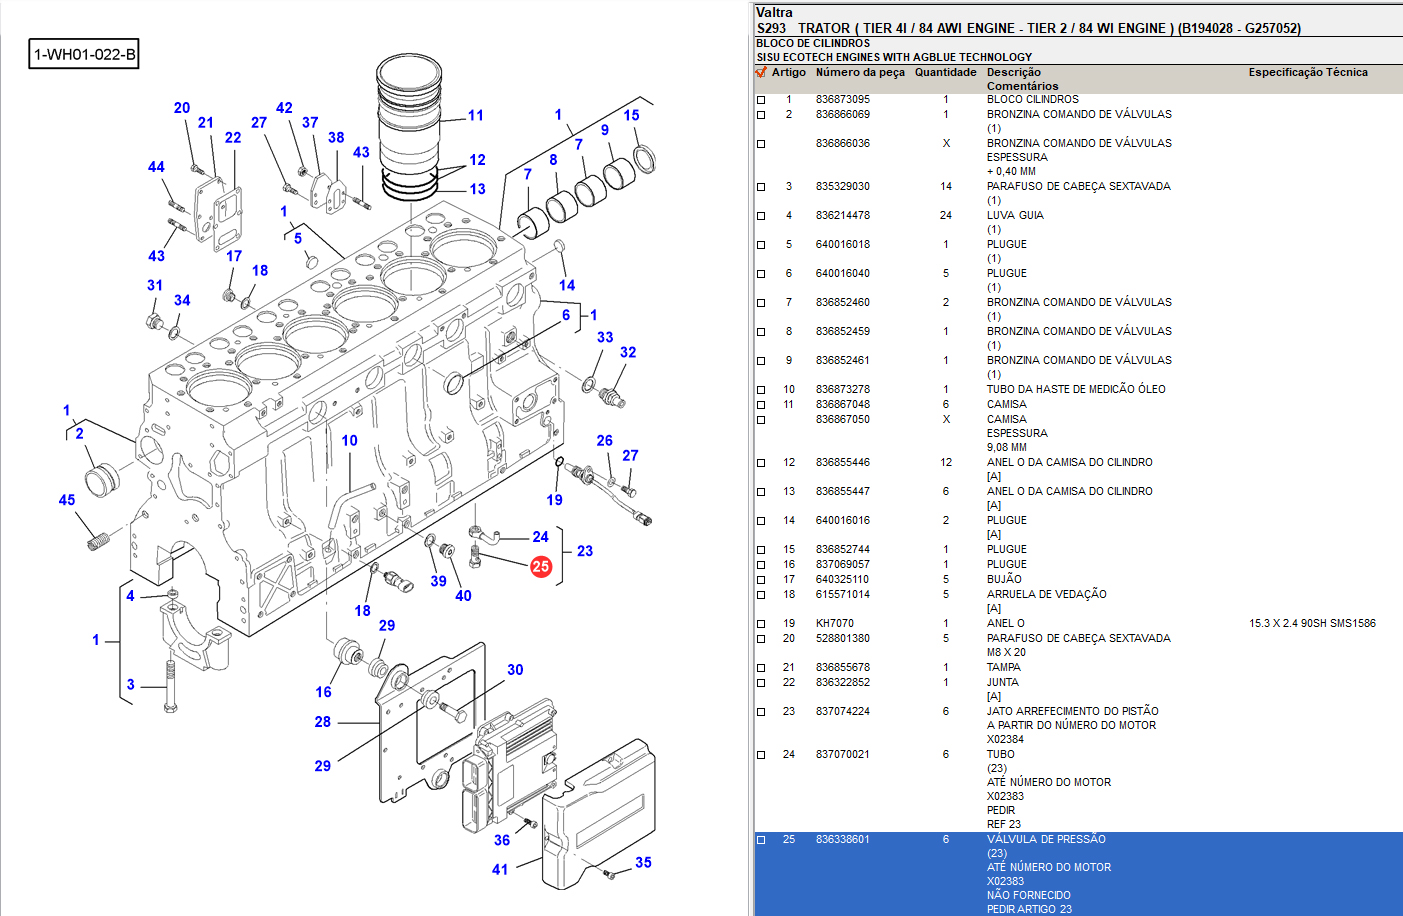Check the box for item 25 VÁLVULA DE PRESSÃO

click(761, 840)
